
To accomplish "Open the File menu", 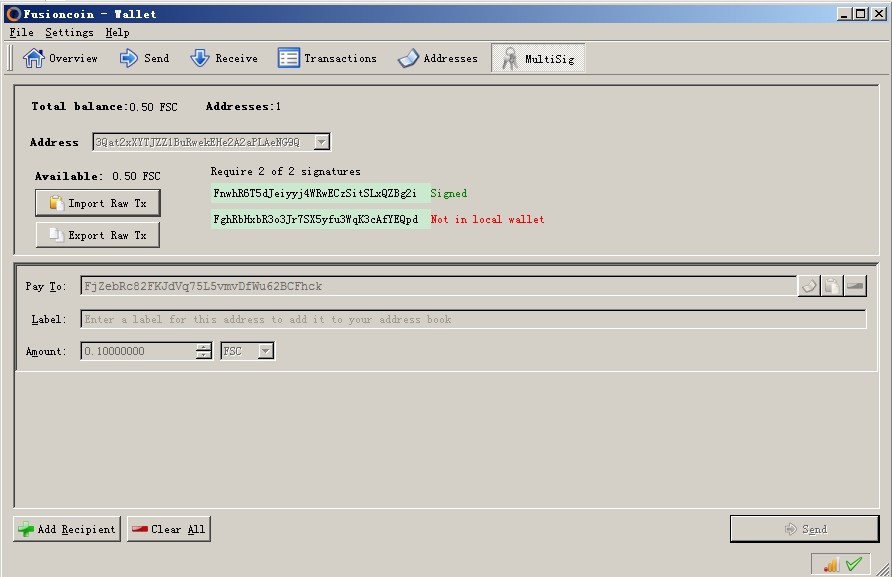I will 22,32.
